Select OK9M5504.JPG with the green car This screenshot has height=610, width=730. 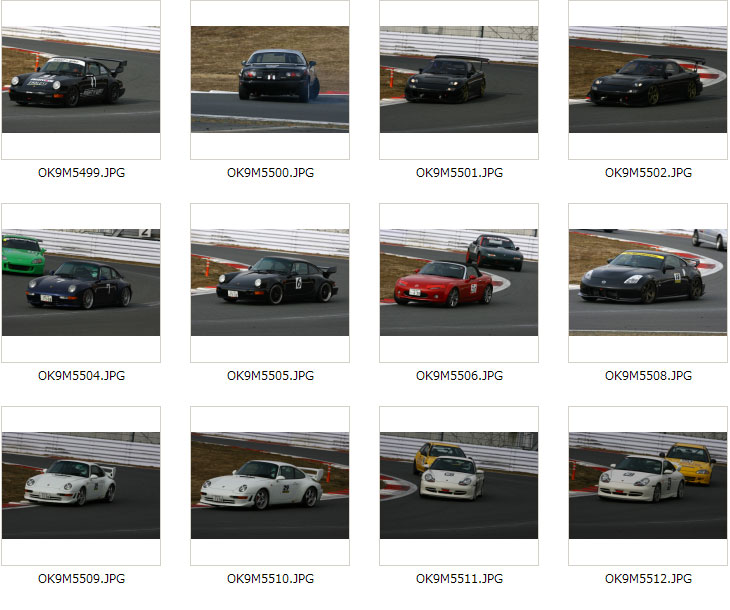tap(81, 283)
